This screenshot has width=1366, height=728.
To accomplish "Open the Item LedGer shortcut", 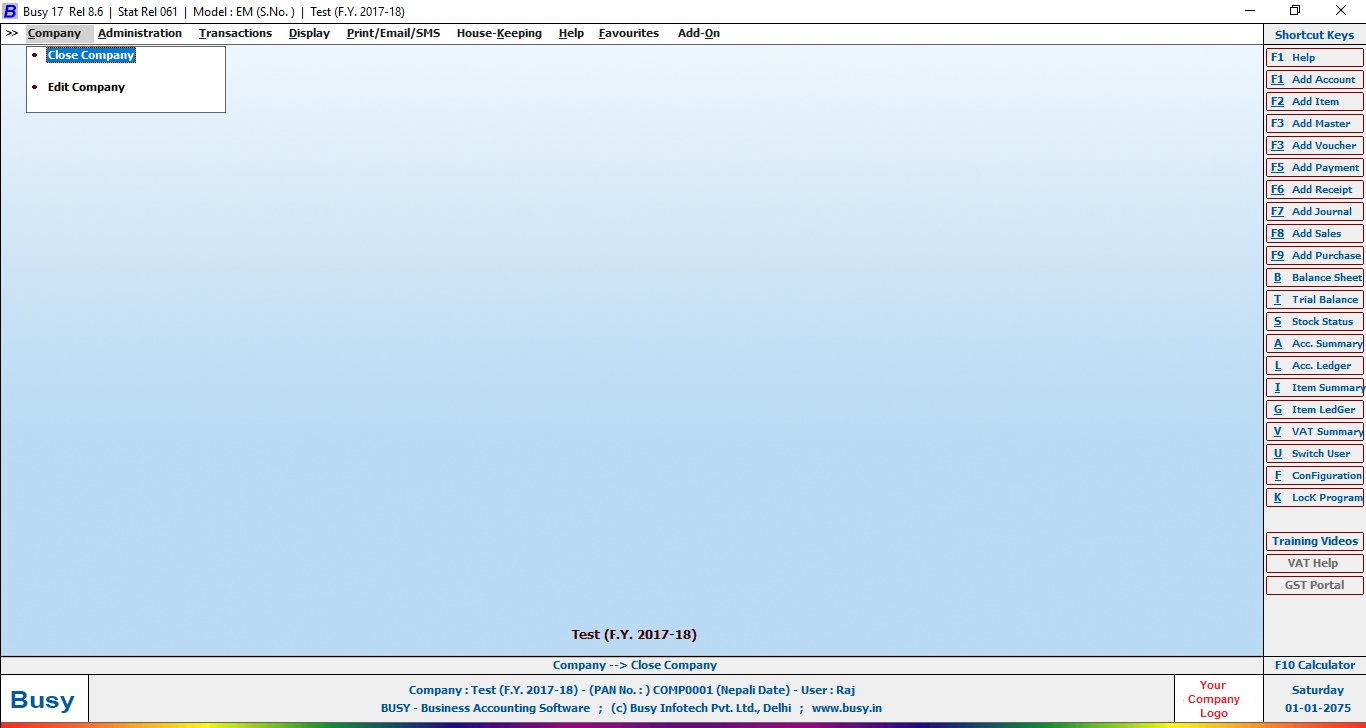I will pos(1314,409).
